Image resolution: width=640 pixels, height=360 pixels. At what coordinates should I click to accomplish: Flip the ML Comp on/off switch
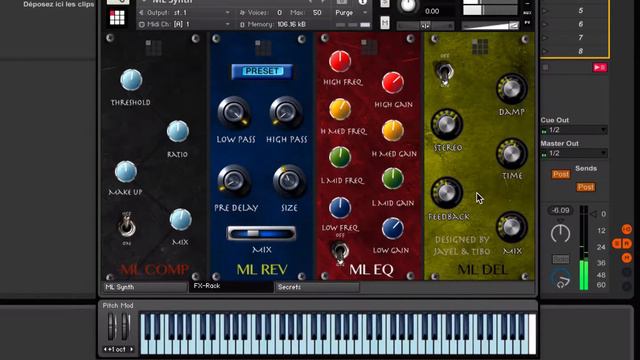click(x=127, y=227)
